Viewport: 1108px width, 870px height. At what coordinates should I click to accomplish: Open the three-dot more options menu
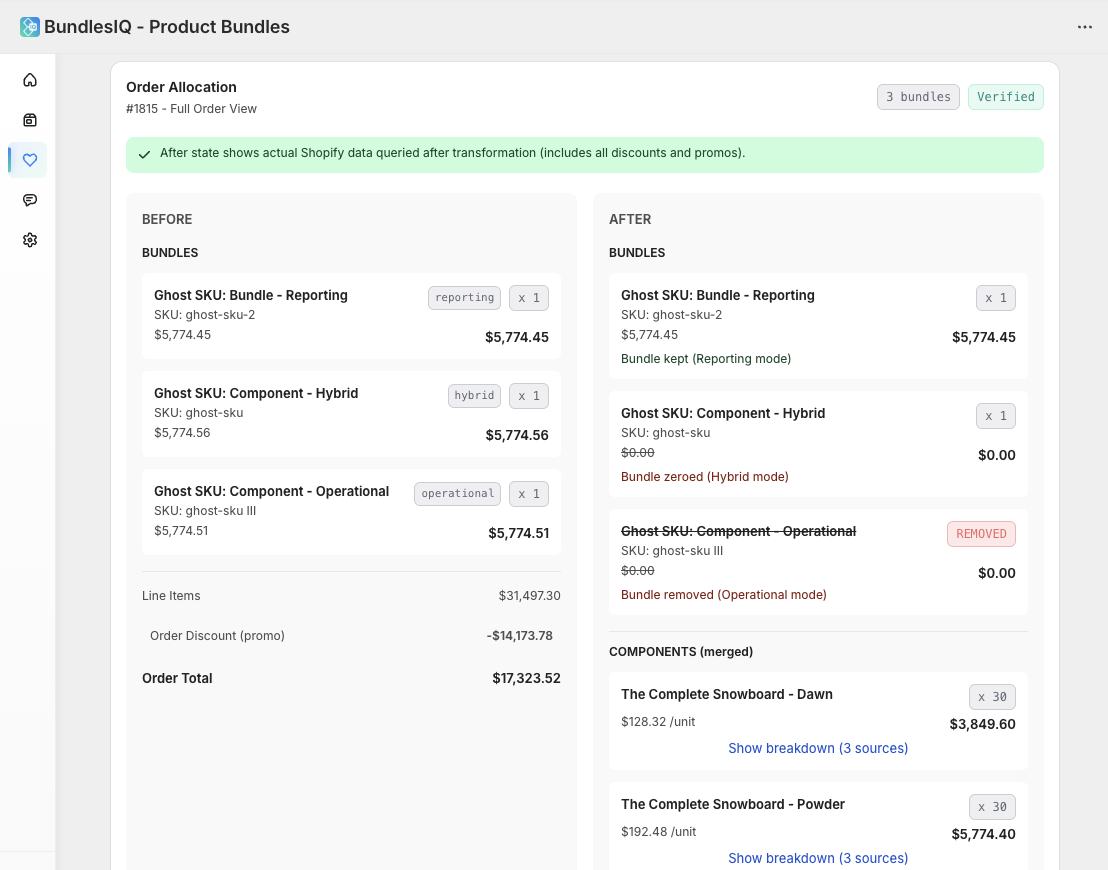tap(1085, 27)
